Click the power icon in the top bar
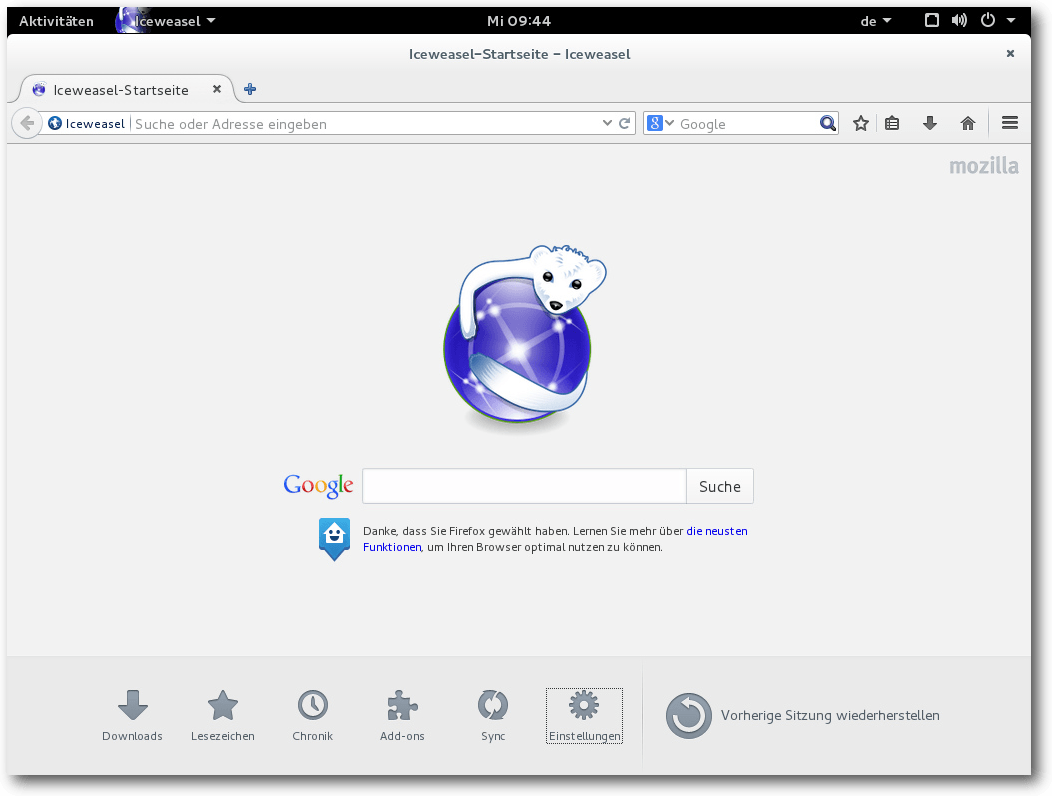 click(x=988, y=20)
